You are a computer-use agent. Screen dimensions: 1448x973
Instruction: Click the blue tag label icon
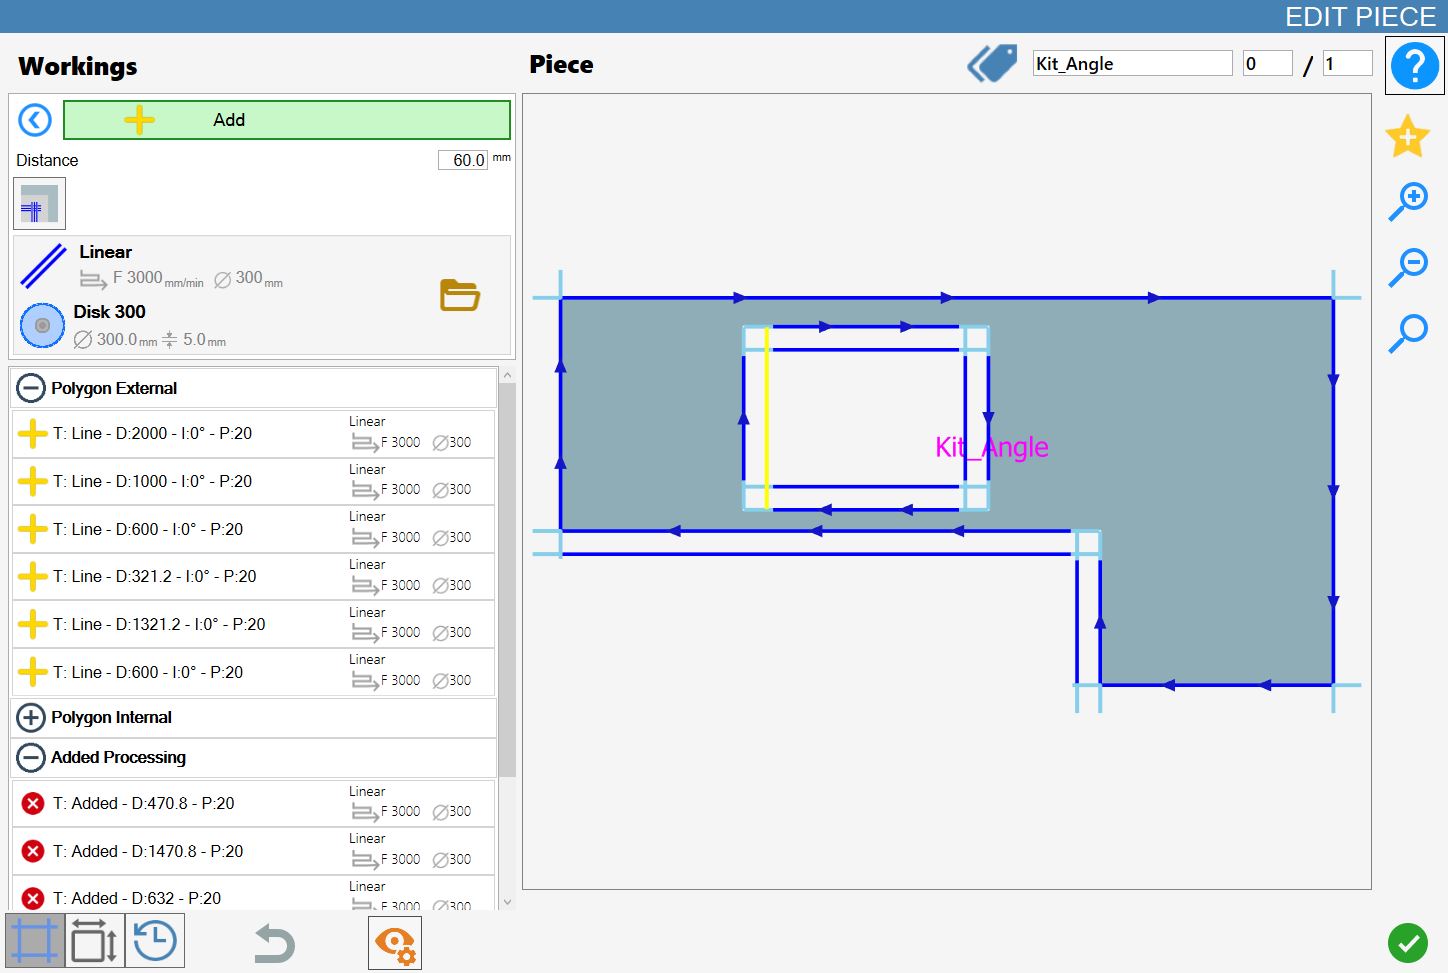(993, 63)
